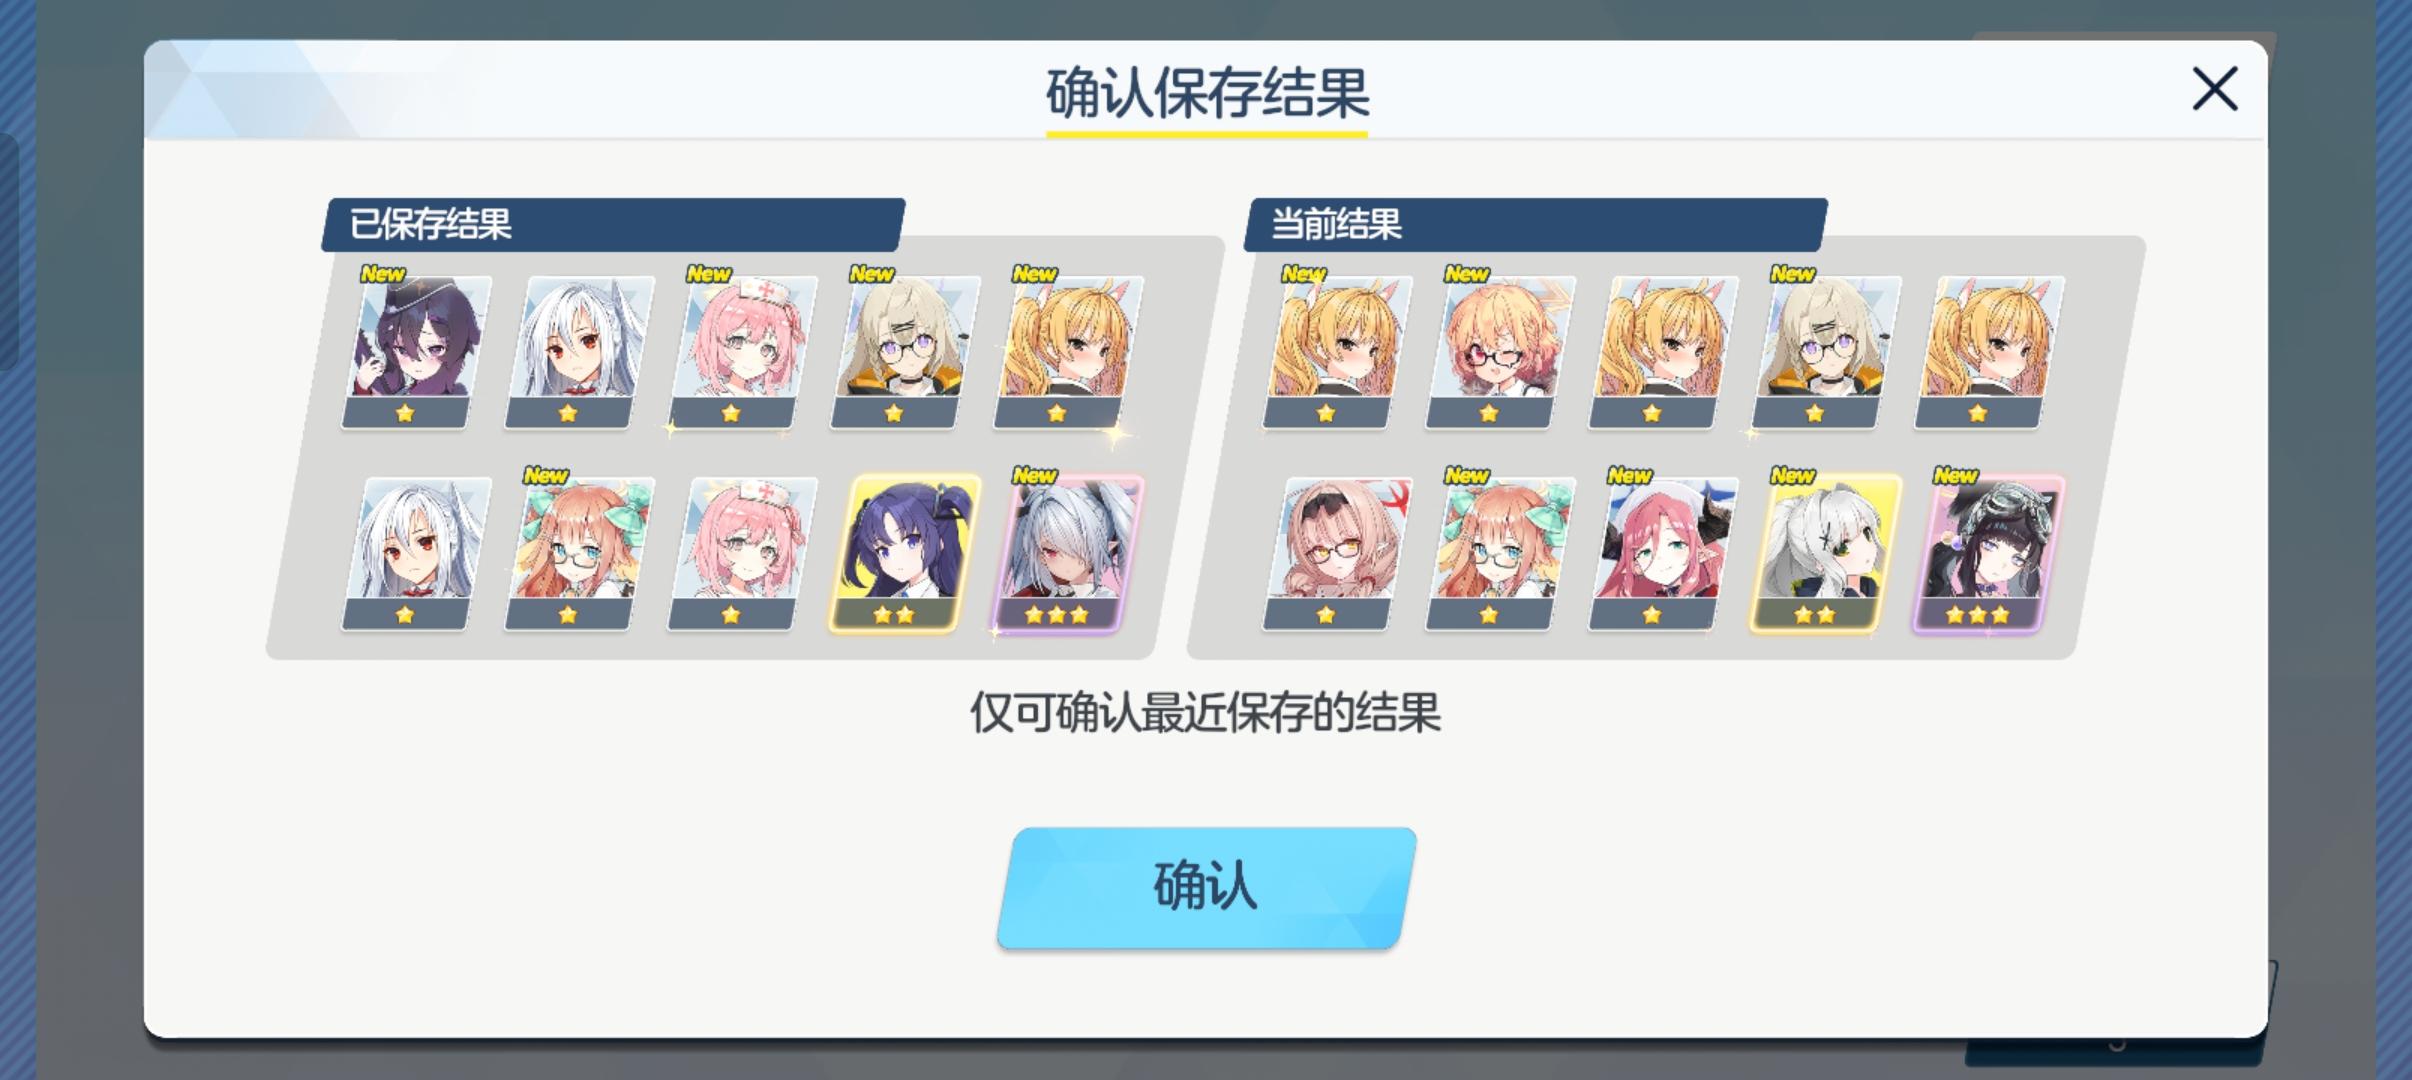Select headband glasses girl at current bottom-left

(x=1337, y=554)
